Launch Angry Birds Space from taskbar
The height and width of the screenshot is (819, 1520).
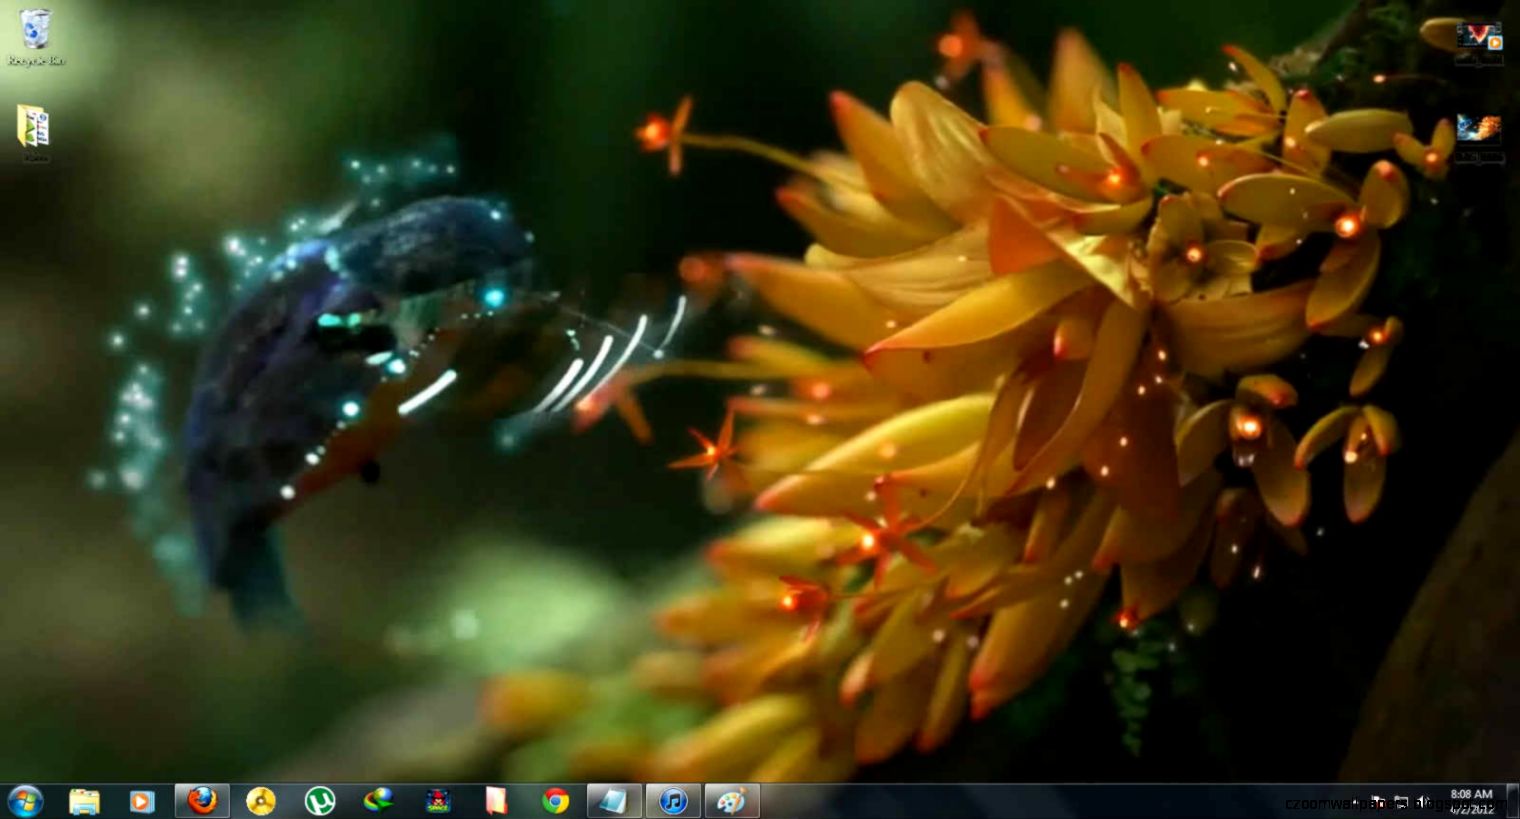point(437,801)
